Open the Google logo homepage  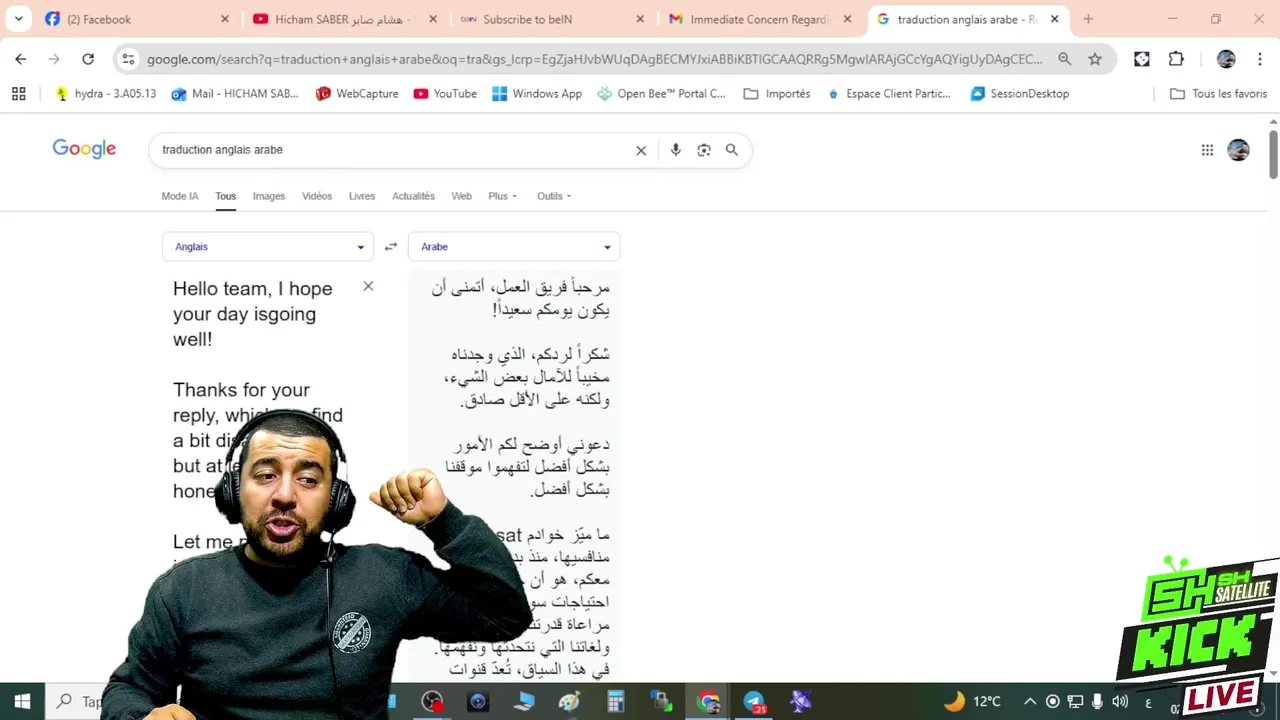84,149
